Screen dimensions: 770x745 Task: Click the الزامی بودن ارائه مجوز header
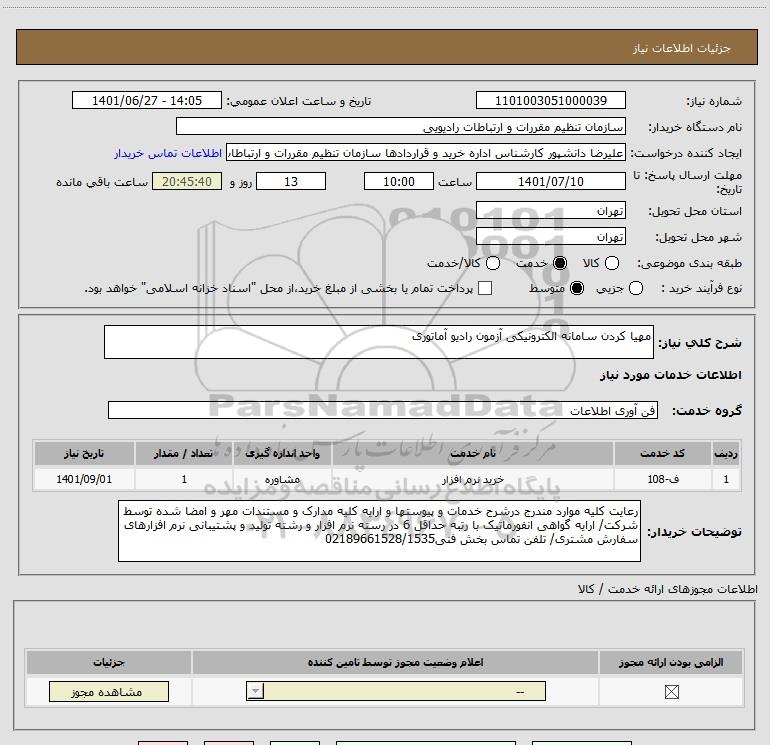pyautogui.click(x=671, y=662)
